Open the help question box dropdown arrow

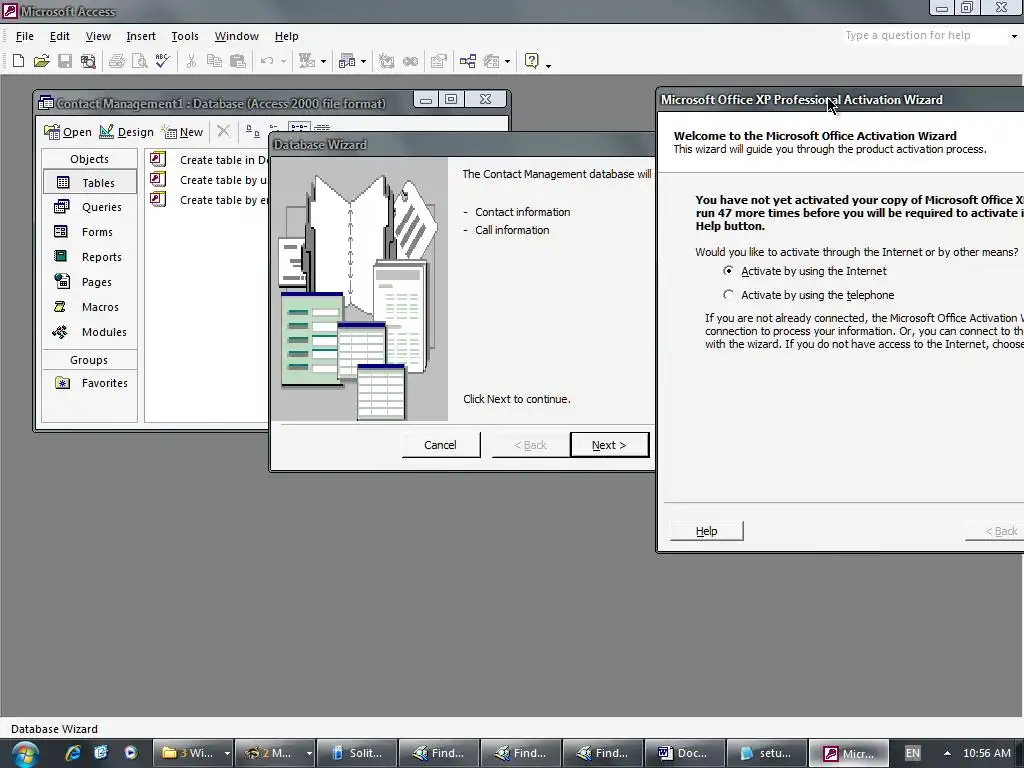(x=1014, y=36)
